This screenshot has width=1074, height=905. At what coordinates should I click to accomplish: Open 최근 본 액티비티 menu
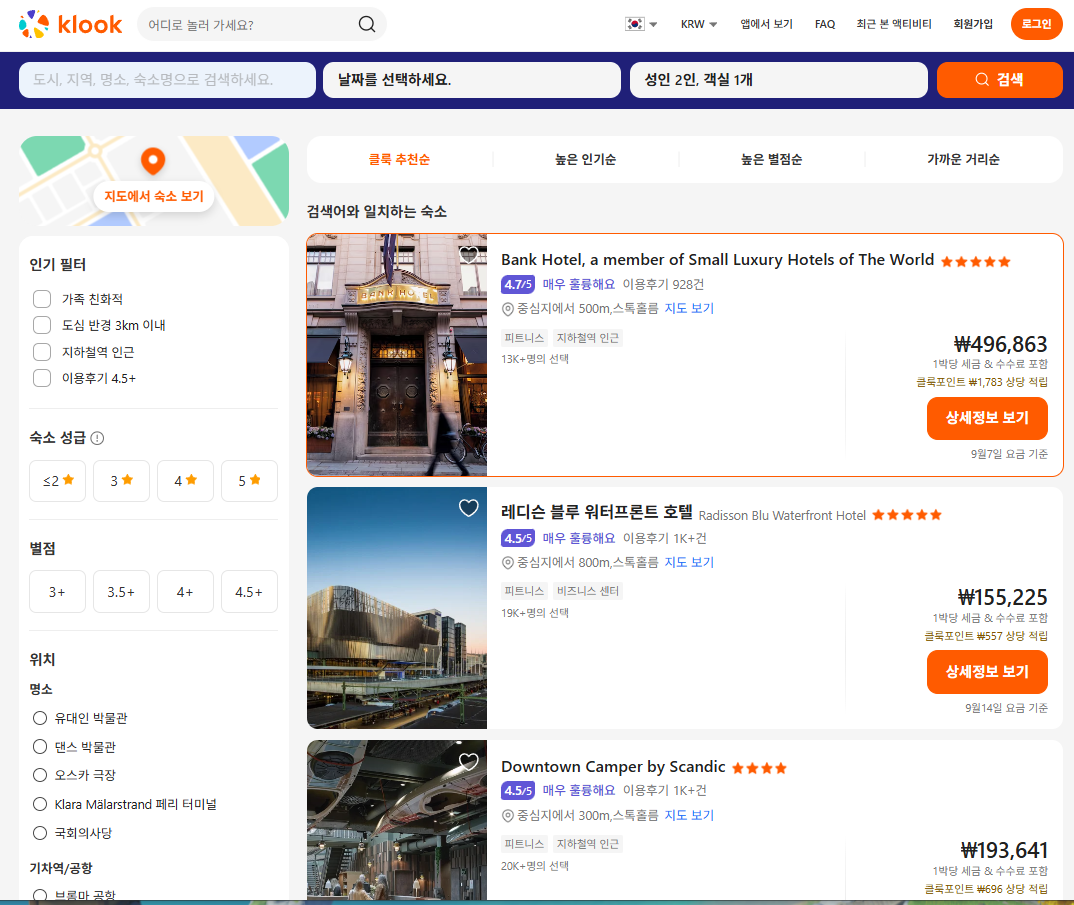[x=894, y=24]
